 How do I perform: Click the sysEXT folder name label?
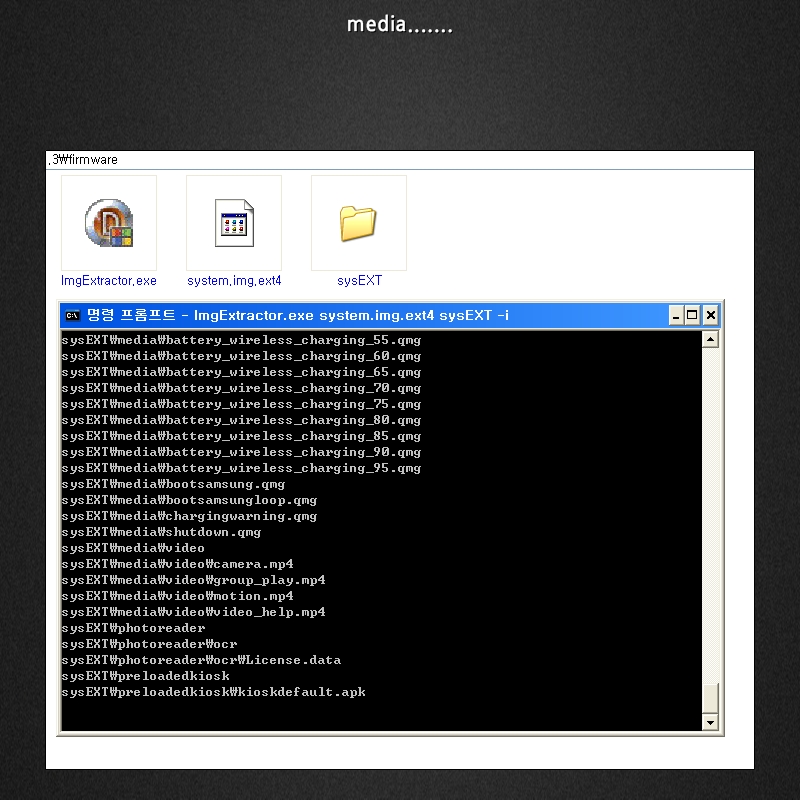(359, 281)
